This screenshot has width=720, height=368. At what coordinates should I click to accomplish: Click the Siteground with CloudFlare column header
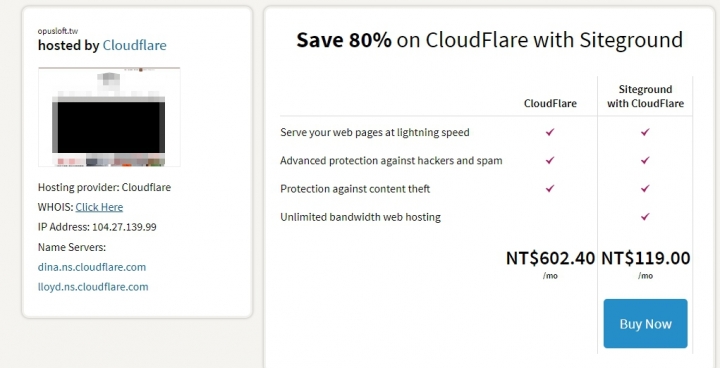pos(645,96)
